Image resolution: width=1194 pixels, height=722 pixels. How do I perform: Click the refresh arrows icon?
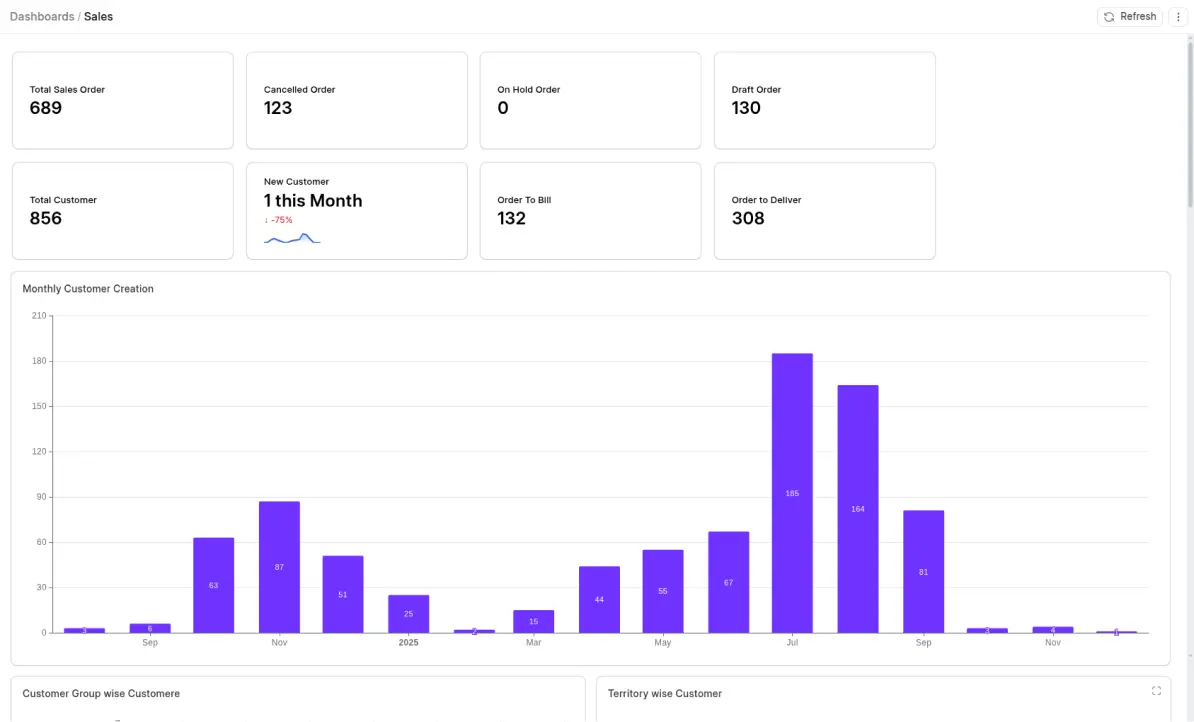1109,17
